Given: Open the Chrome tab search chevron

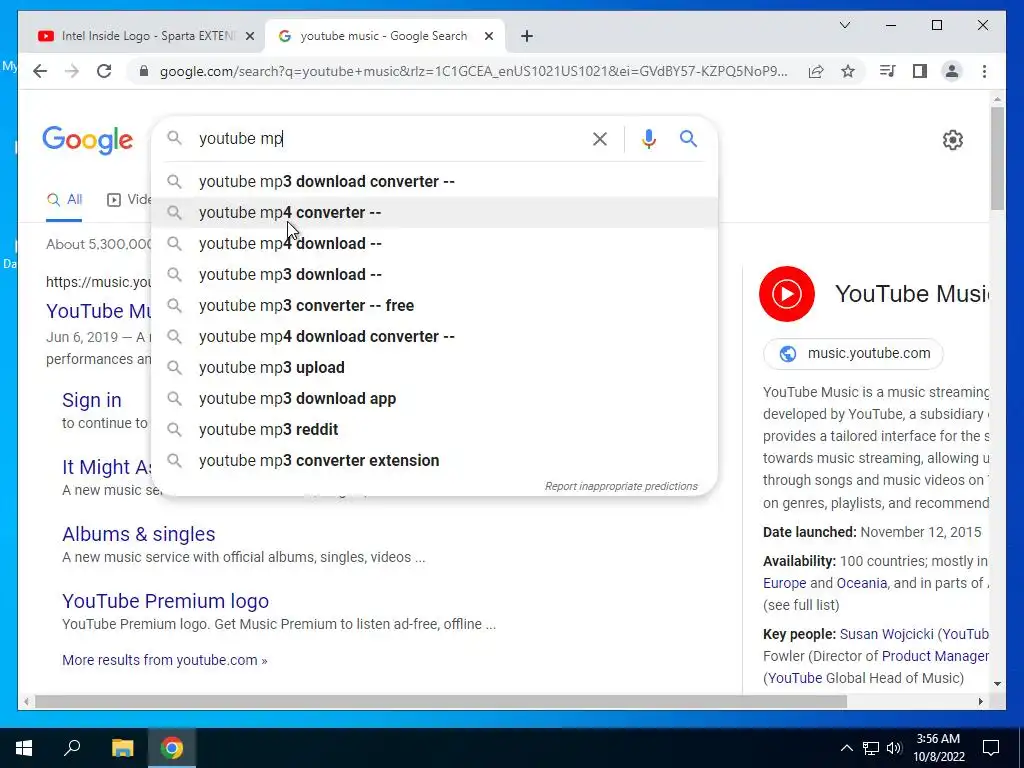Looking at the screenshot, I should pyautogui.click(x=844, y=25).
